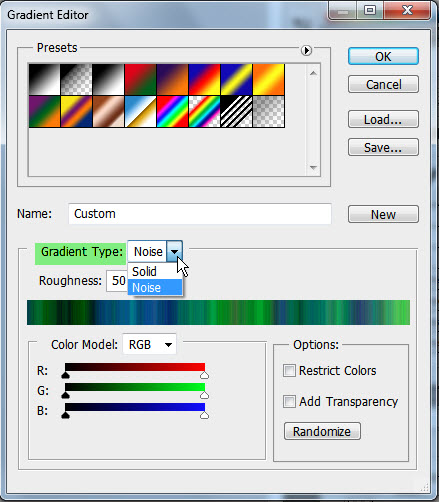The width and height of the screenshot is (439, 502).
Task: Choose the transparent stripes gradient preset
Action: 236,112
